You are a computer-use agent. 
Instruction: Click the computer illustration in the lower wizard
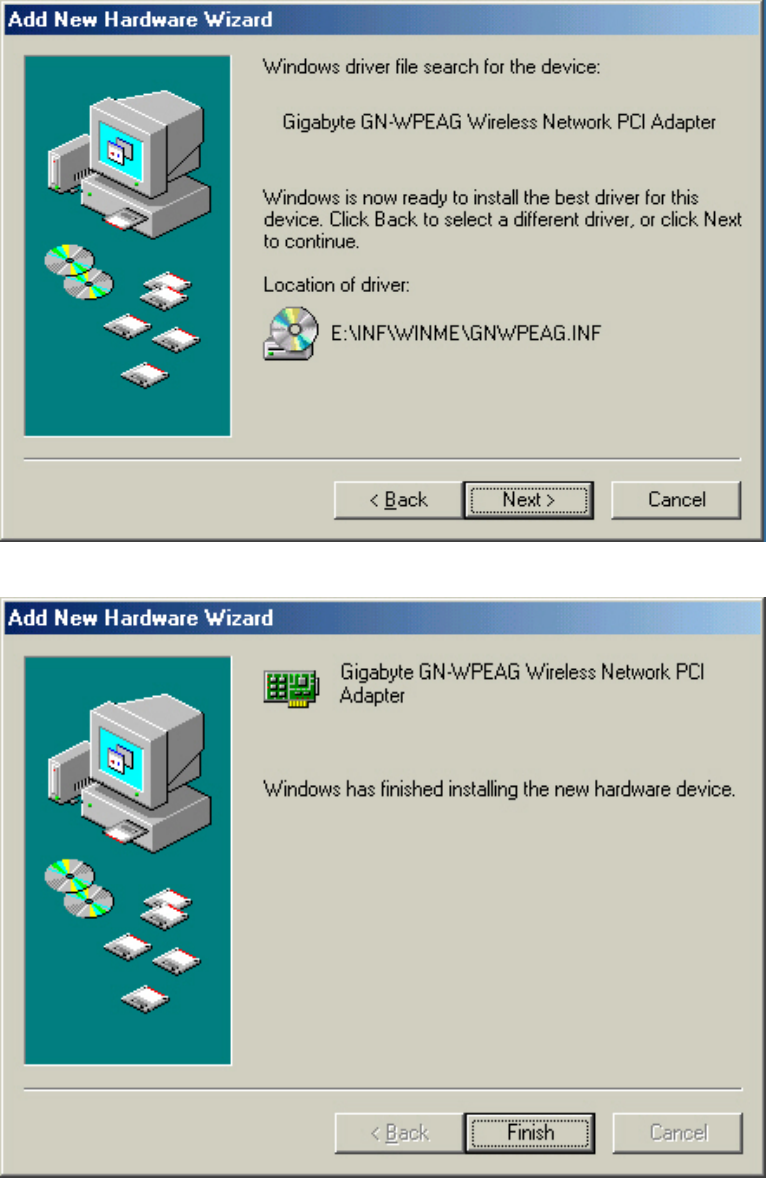coord(129,775)
